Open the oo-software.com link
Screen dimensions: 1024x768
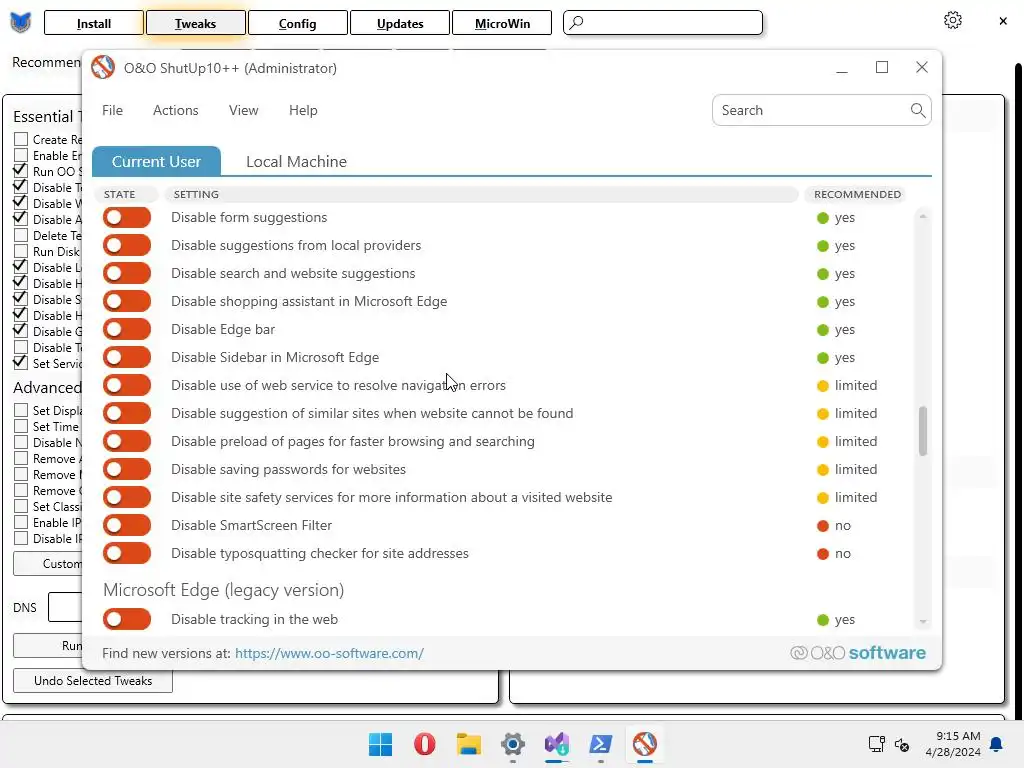point(329,653)
